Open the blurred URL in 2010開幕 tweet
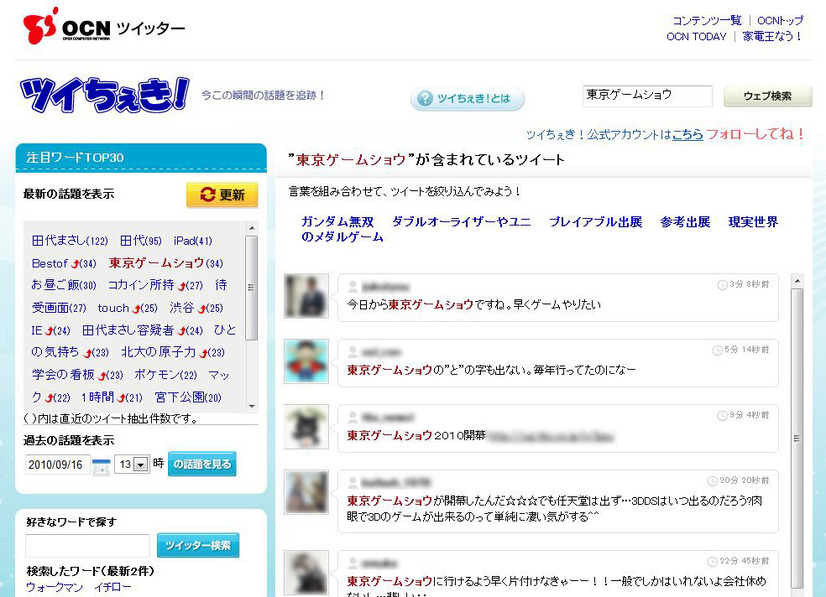This screenshot has width=826, height=597. point(550,436)
